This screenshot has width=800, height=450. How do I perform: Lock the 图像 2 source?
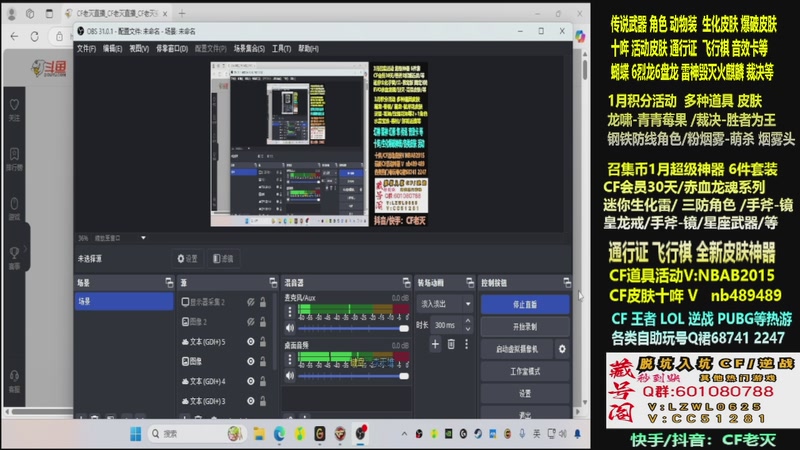(x=263, y=322)
